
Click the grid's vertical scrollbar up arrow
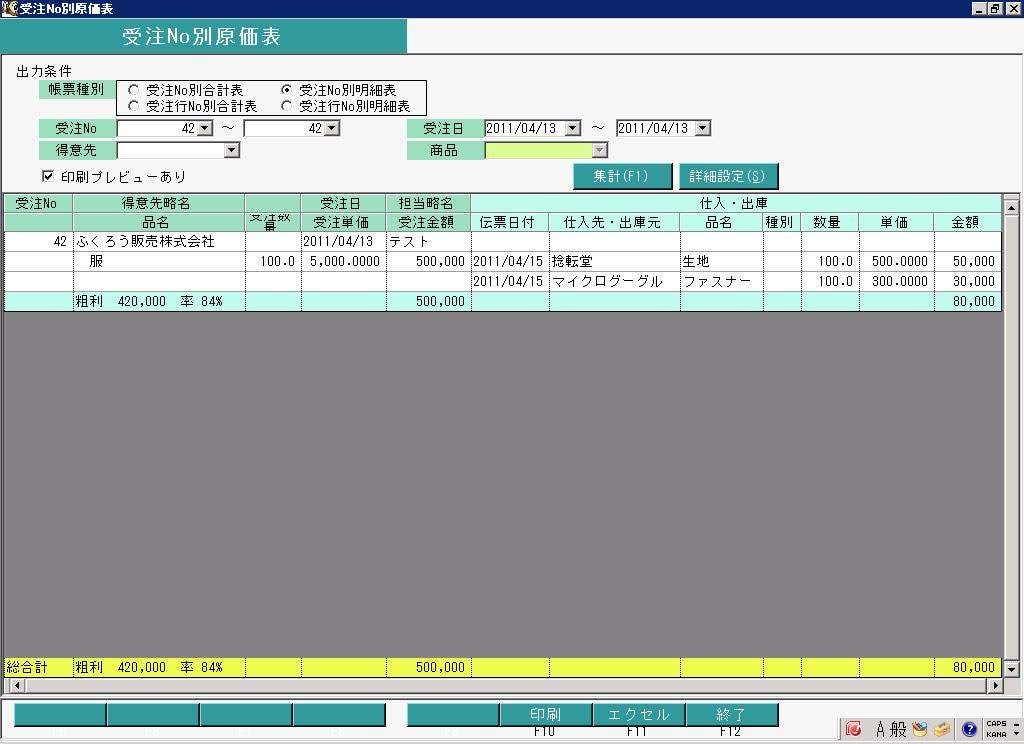tap(1011, 208)
